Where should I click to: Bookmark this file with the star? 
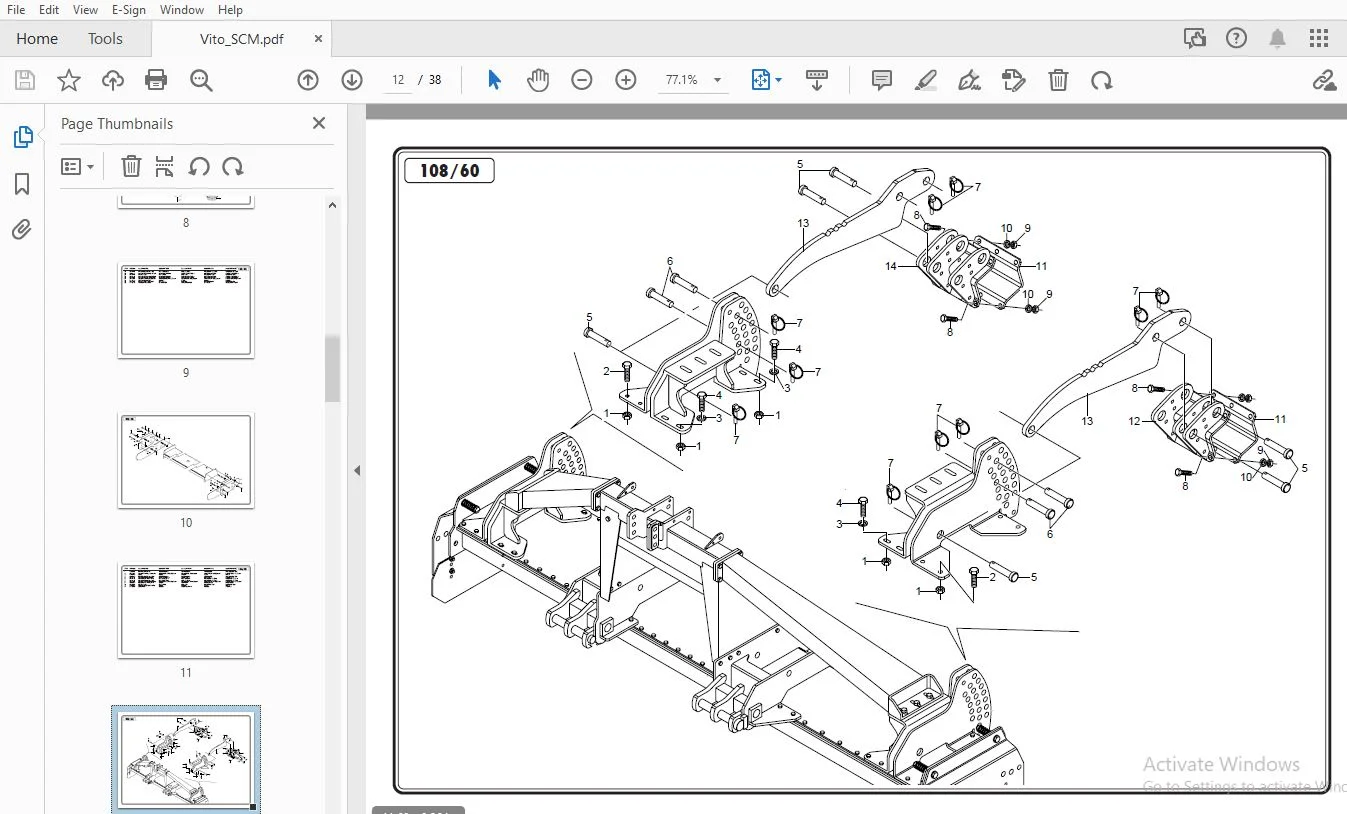point(69,80)
